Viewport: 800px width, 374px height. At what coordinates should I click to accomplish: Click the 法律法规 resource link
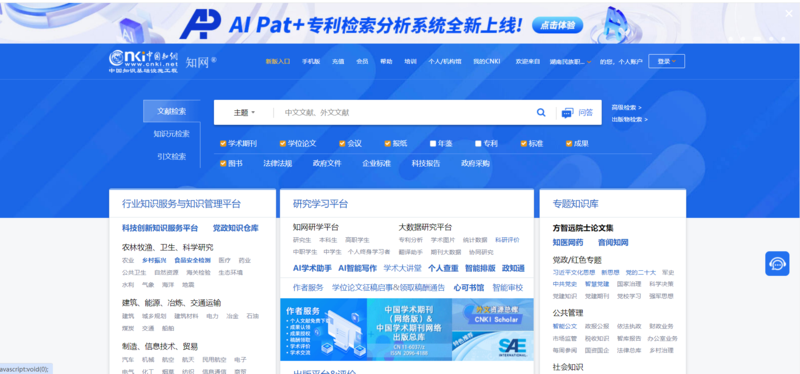(278, 164)
